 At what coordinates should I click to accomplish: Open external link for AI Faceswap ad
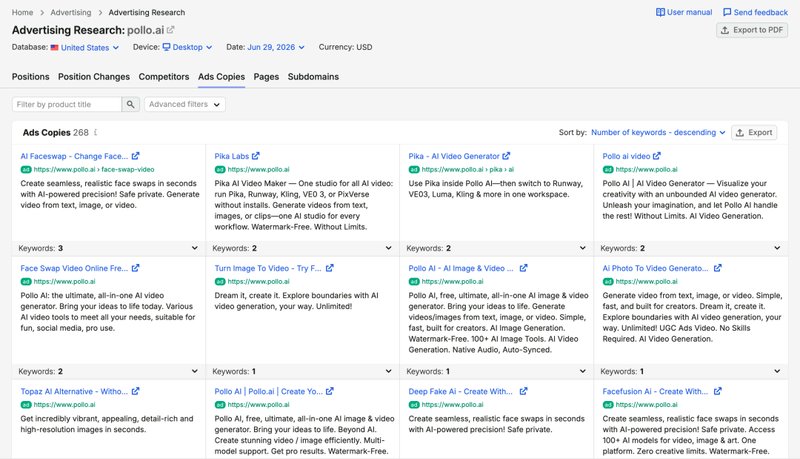(135, 156)
